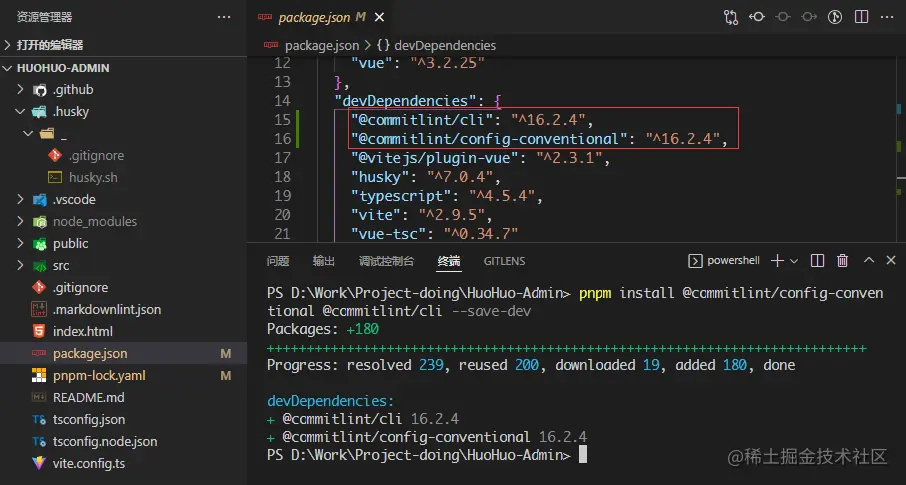Split the terminal panel
The width and height of the screenshot is (906, 485).
817,261
